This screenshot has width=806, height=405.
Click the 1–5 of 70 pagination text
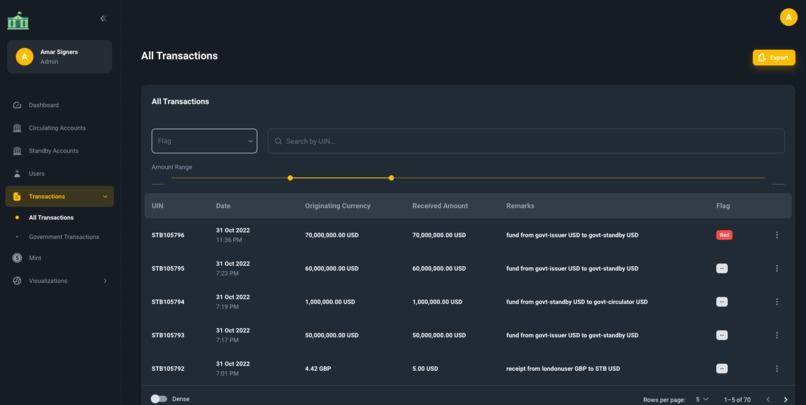737,399
